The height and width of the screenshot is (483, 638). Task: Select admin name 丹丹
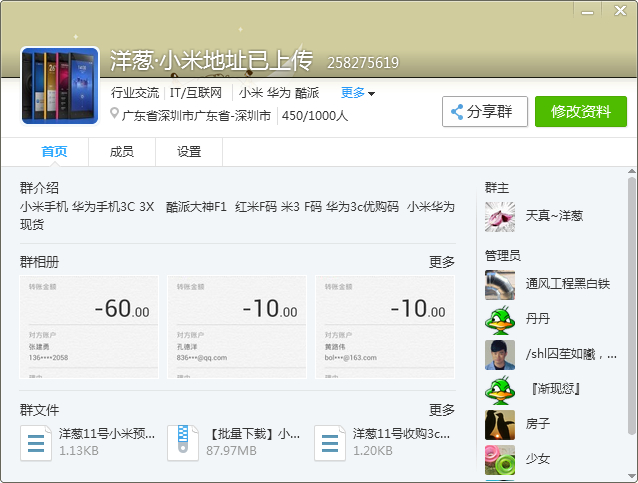[537, 318]
